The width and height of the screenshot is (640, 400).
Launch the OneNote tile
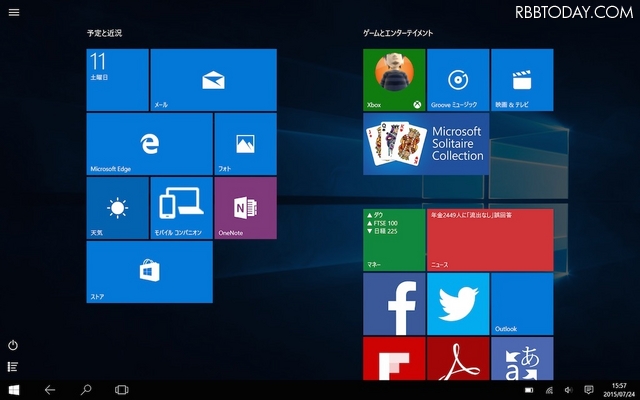click(x=245, y=208)
